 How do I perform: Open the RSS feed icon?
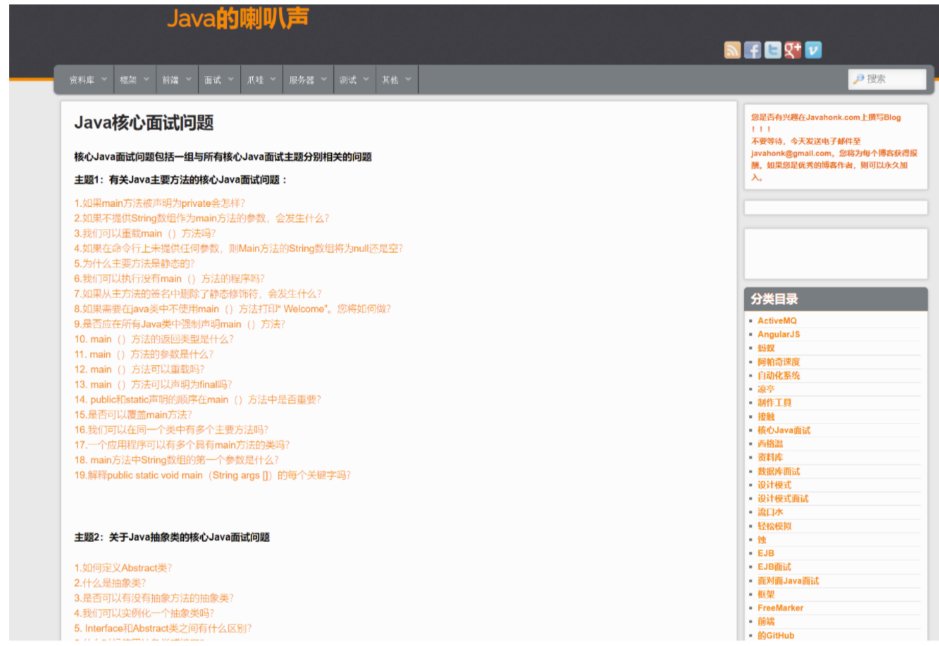tap(732, 50)
